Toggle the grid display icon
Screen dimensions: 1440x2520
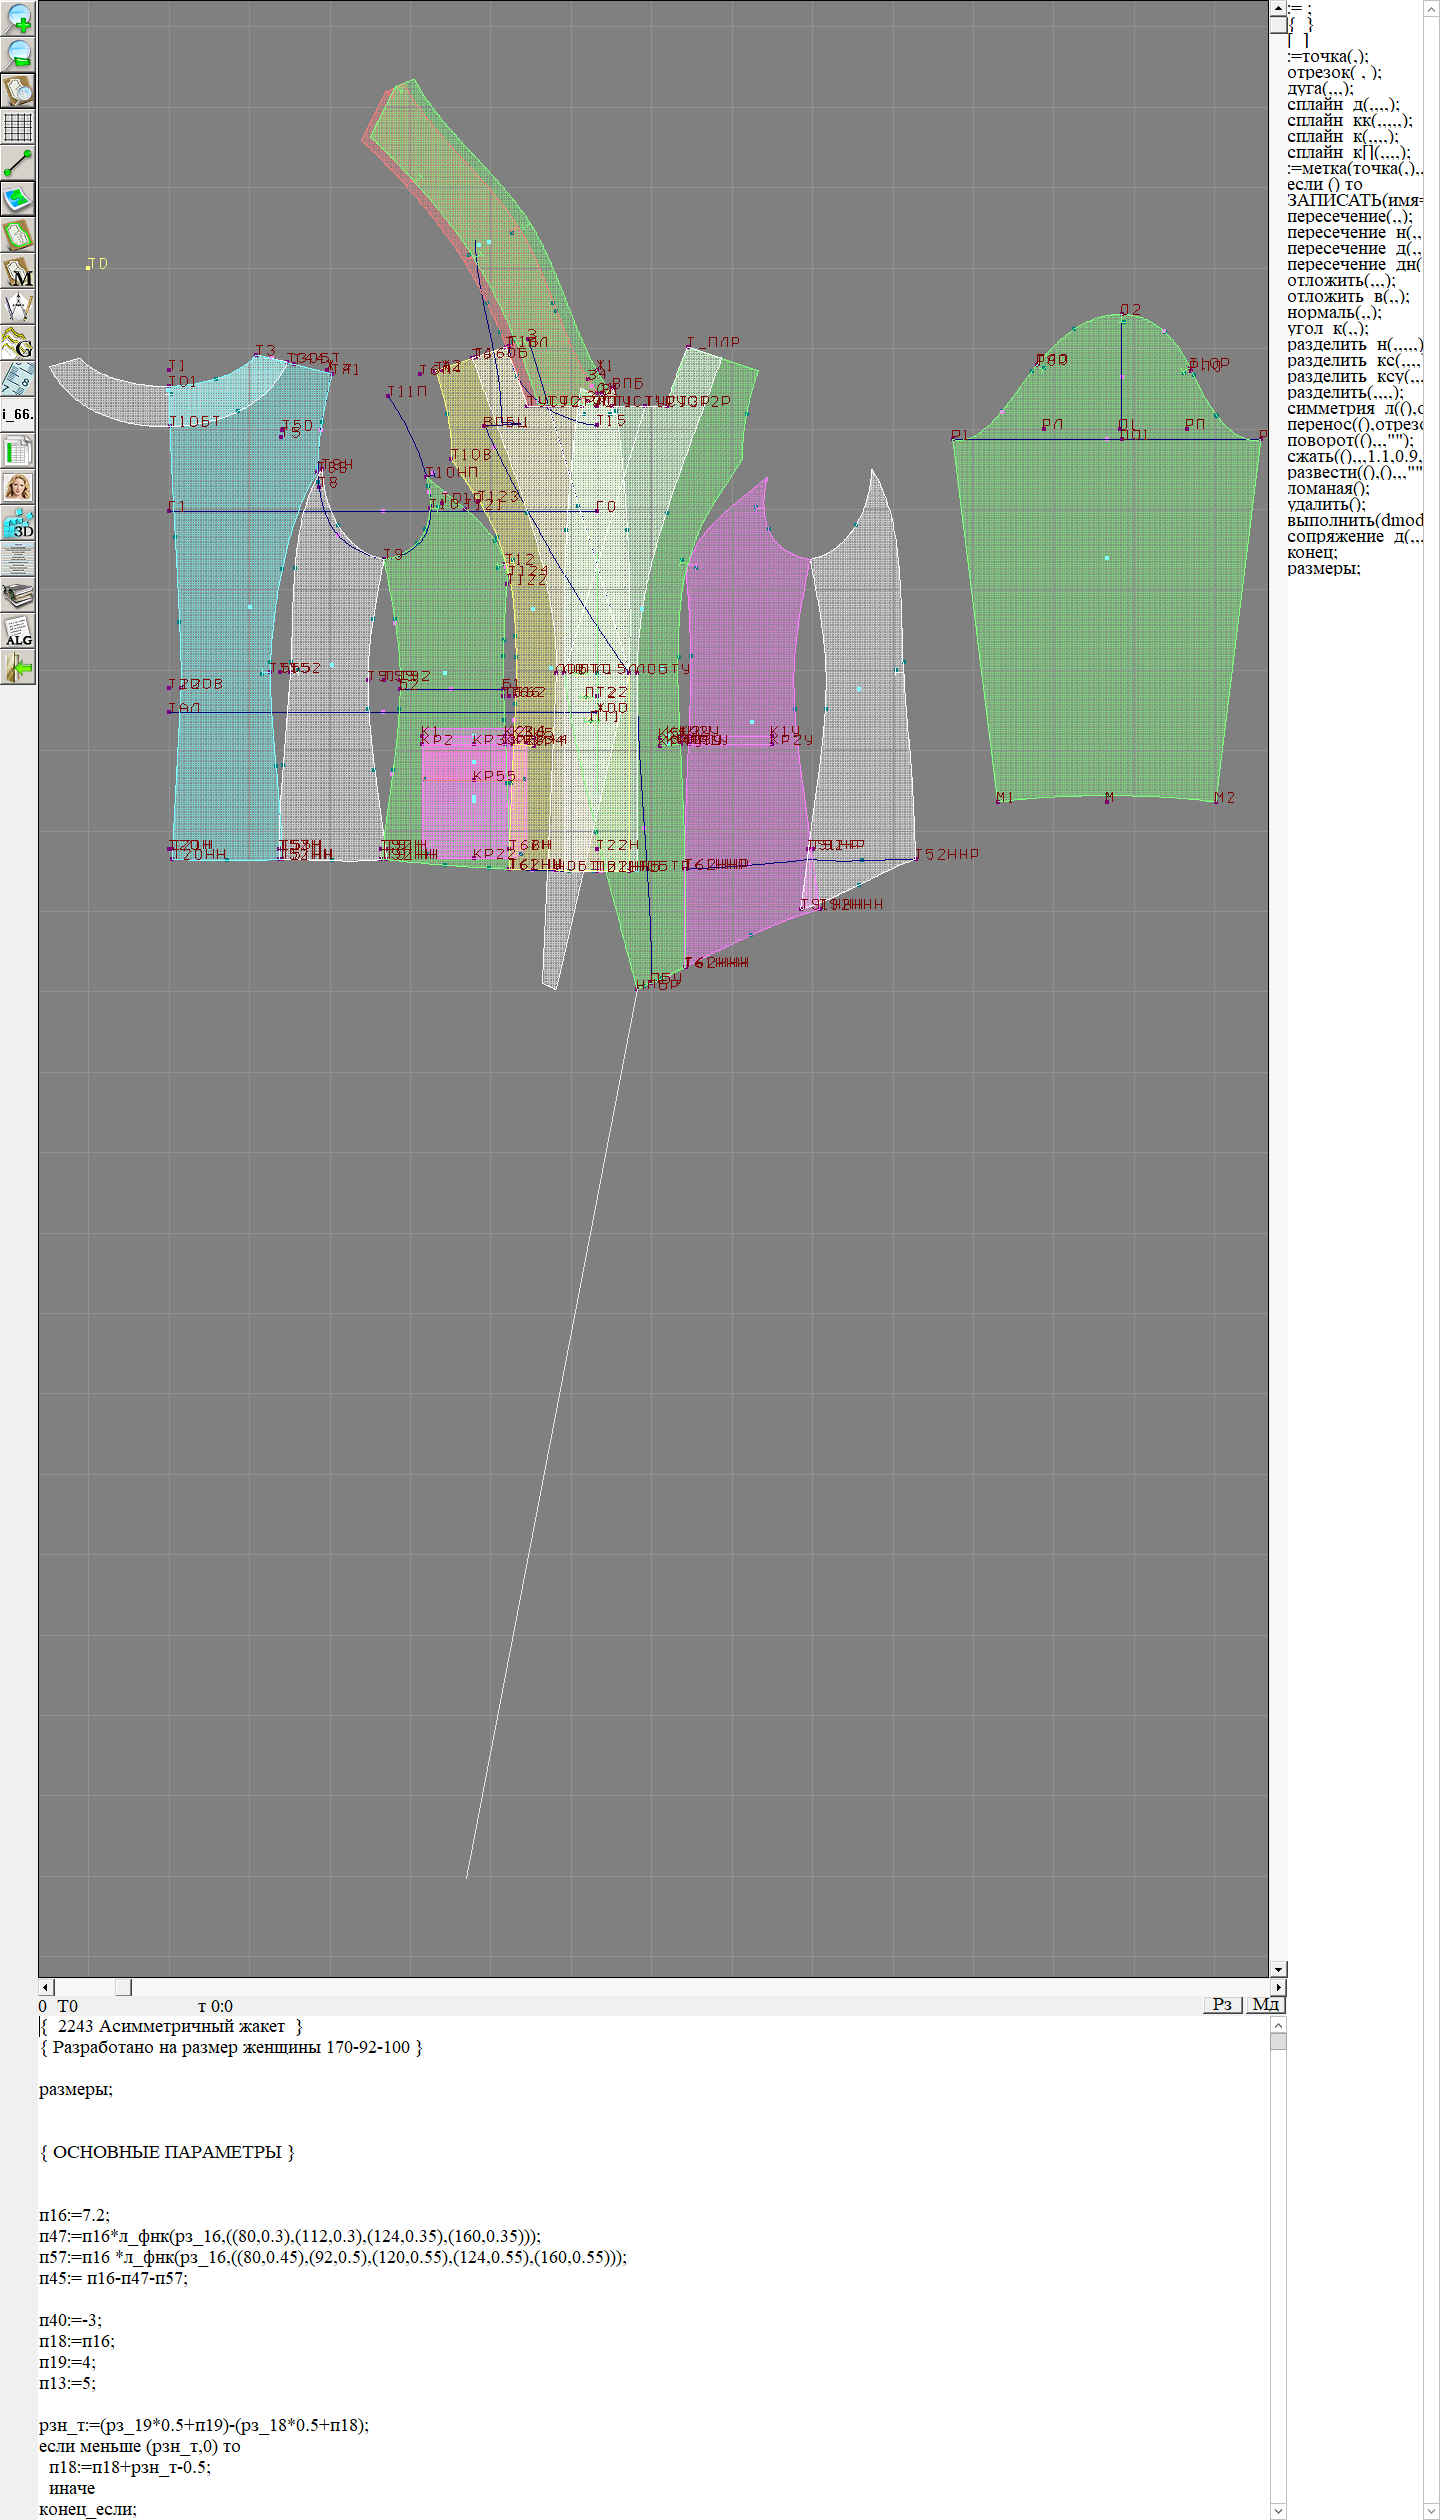coord(18,127)
